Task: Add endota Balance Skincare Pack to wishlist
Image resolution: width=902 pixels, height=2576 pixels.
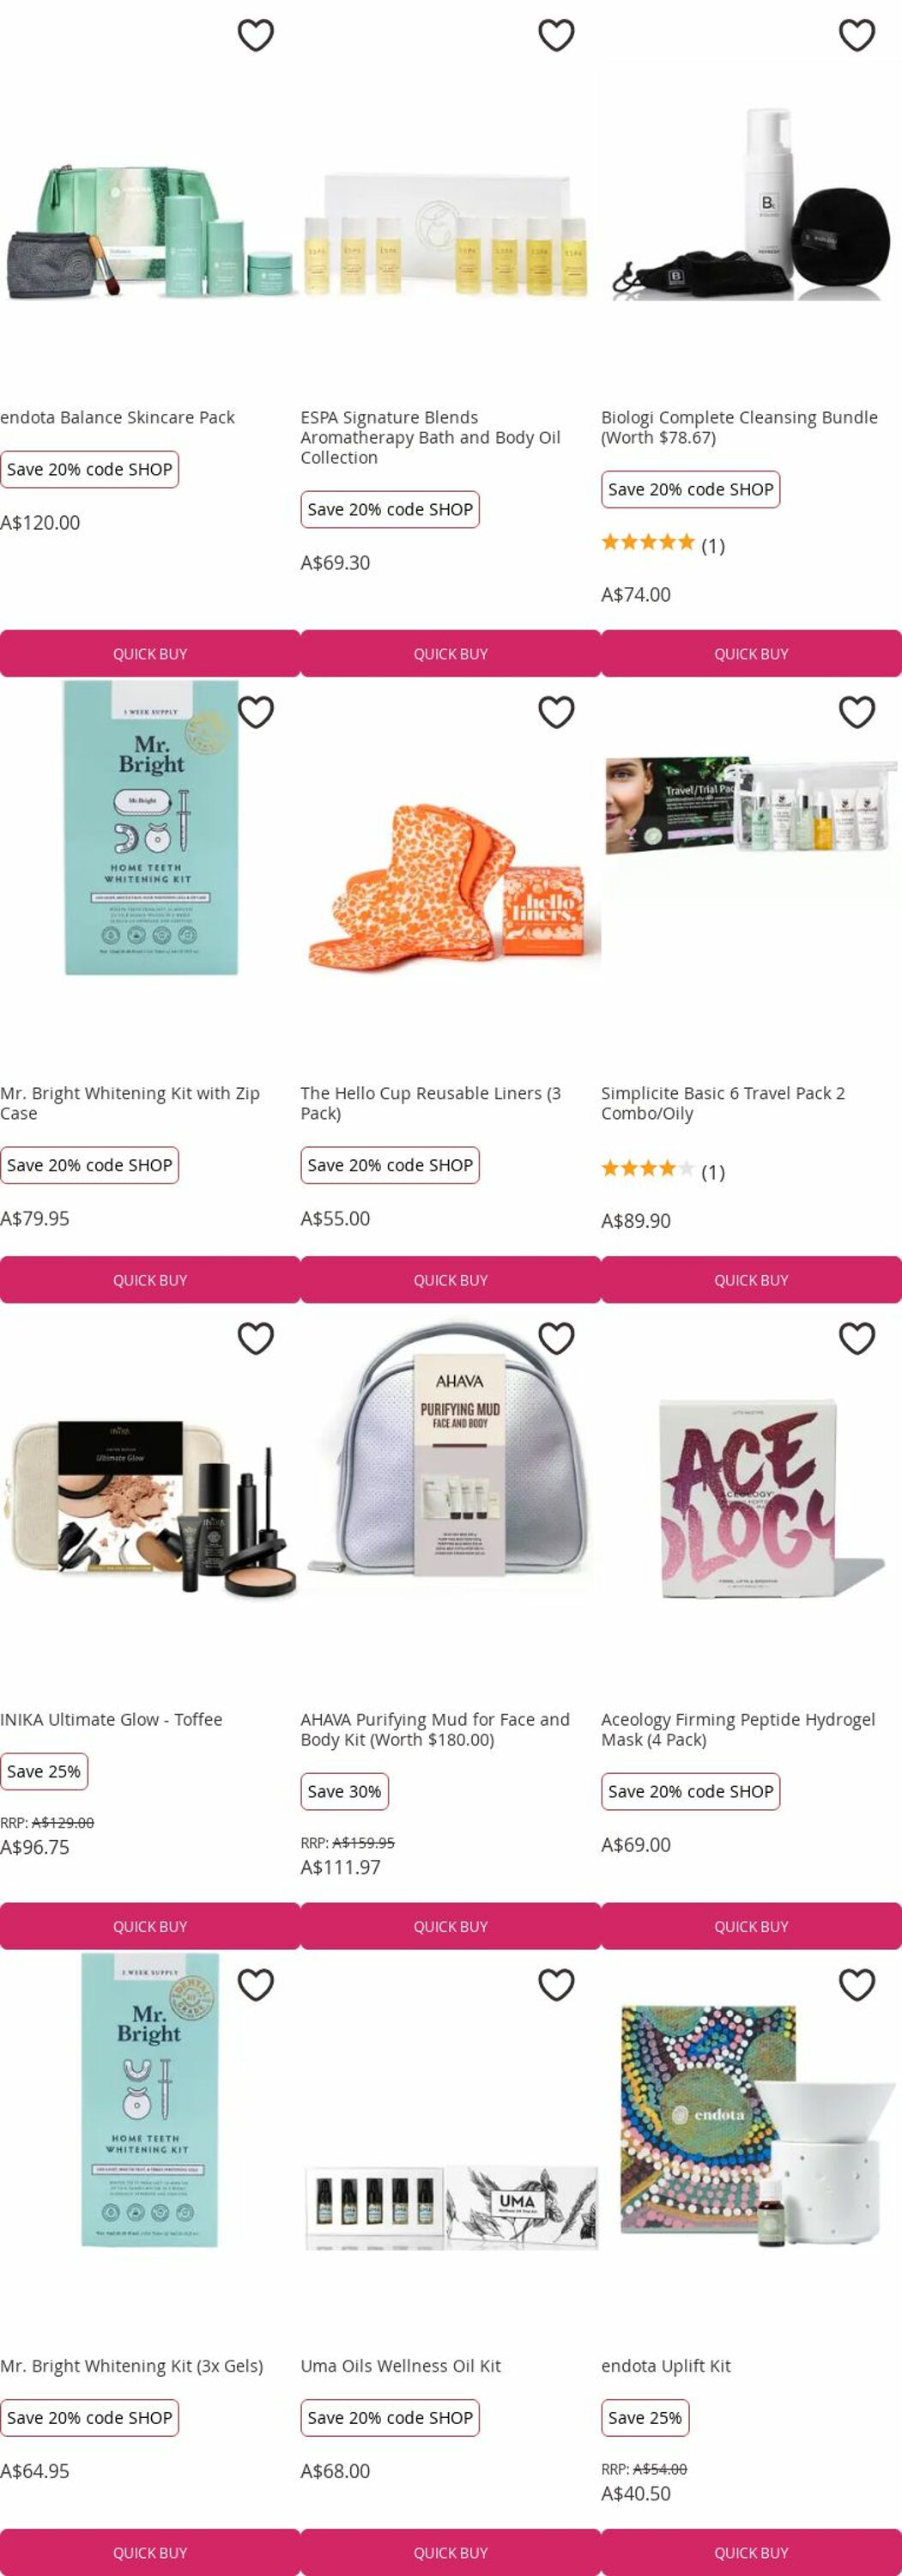Action: (x=256, y=35)
